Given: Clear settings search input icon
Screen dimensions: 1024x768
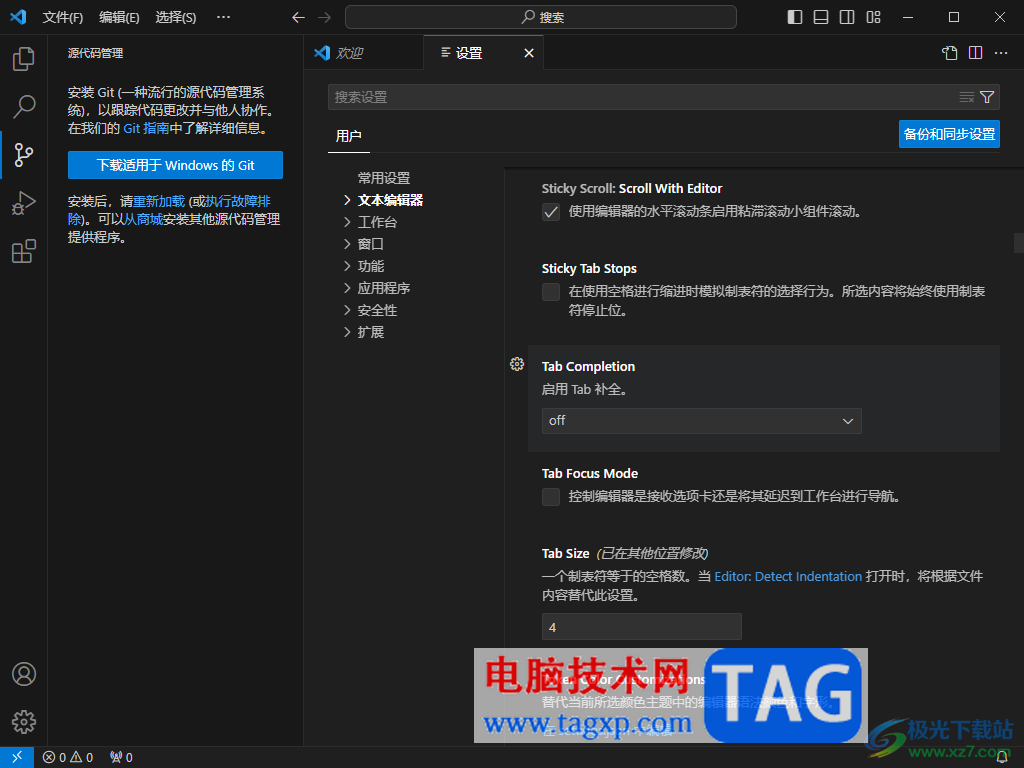Looking at the screenshot, I should coord(967,97).
